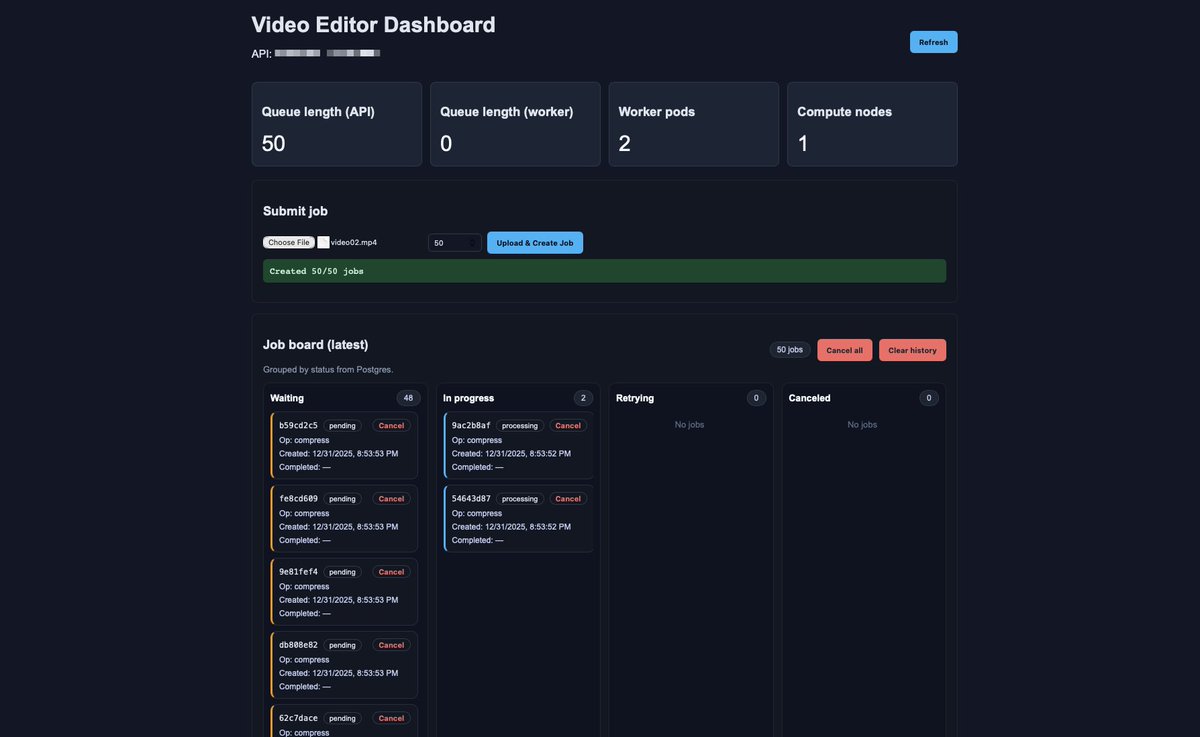This screenshot has width=1200, height=737.
Task: Click the Created timestamp of job 9e81fef4
Action: (338, 600)
